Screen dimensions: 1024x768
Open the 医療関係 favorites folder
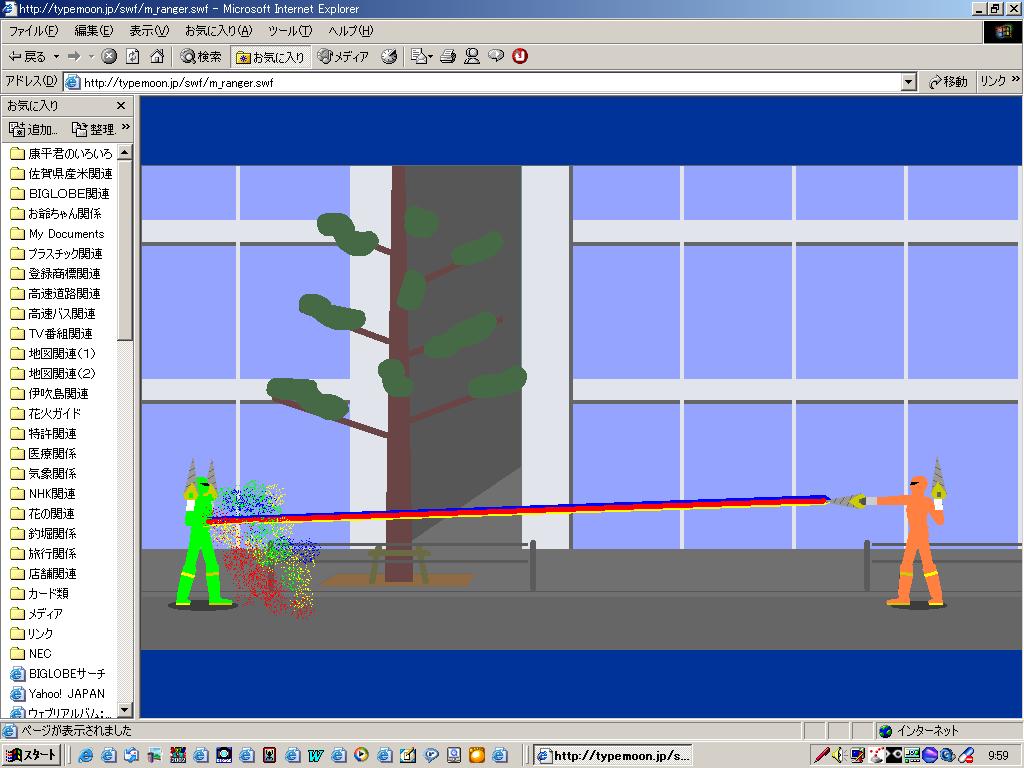coord(44,453)
